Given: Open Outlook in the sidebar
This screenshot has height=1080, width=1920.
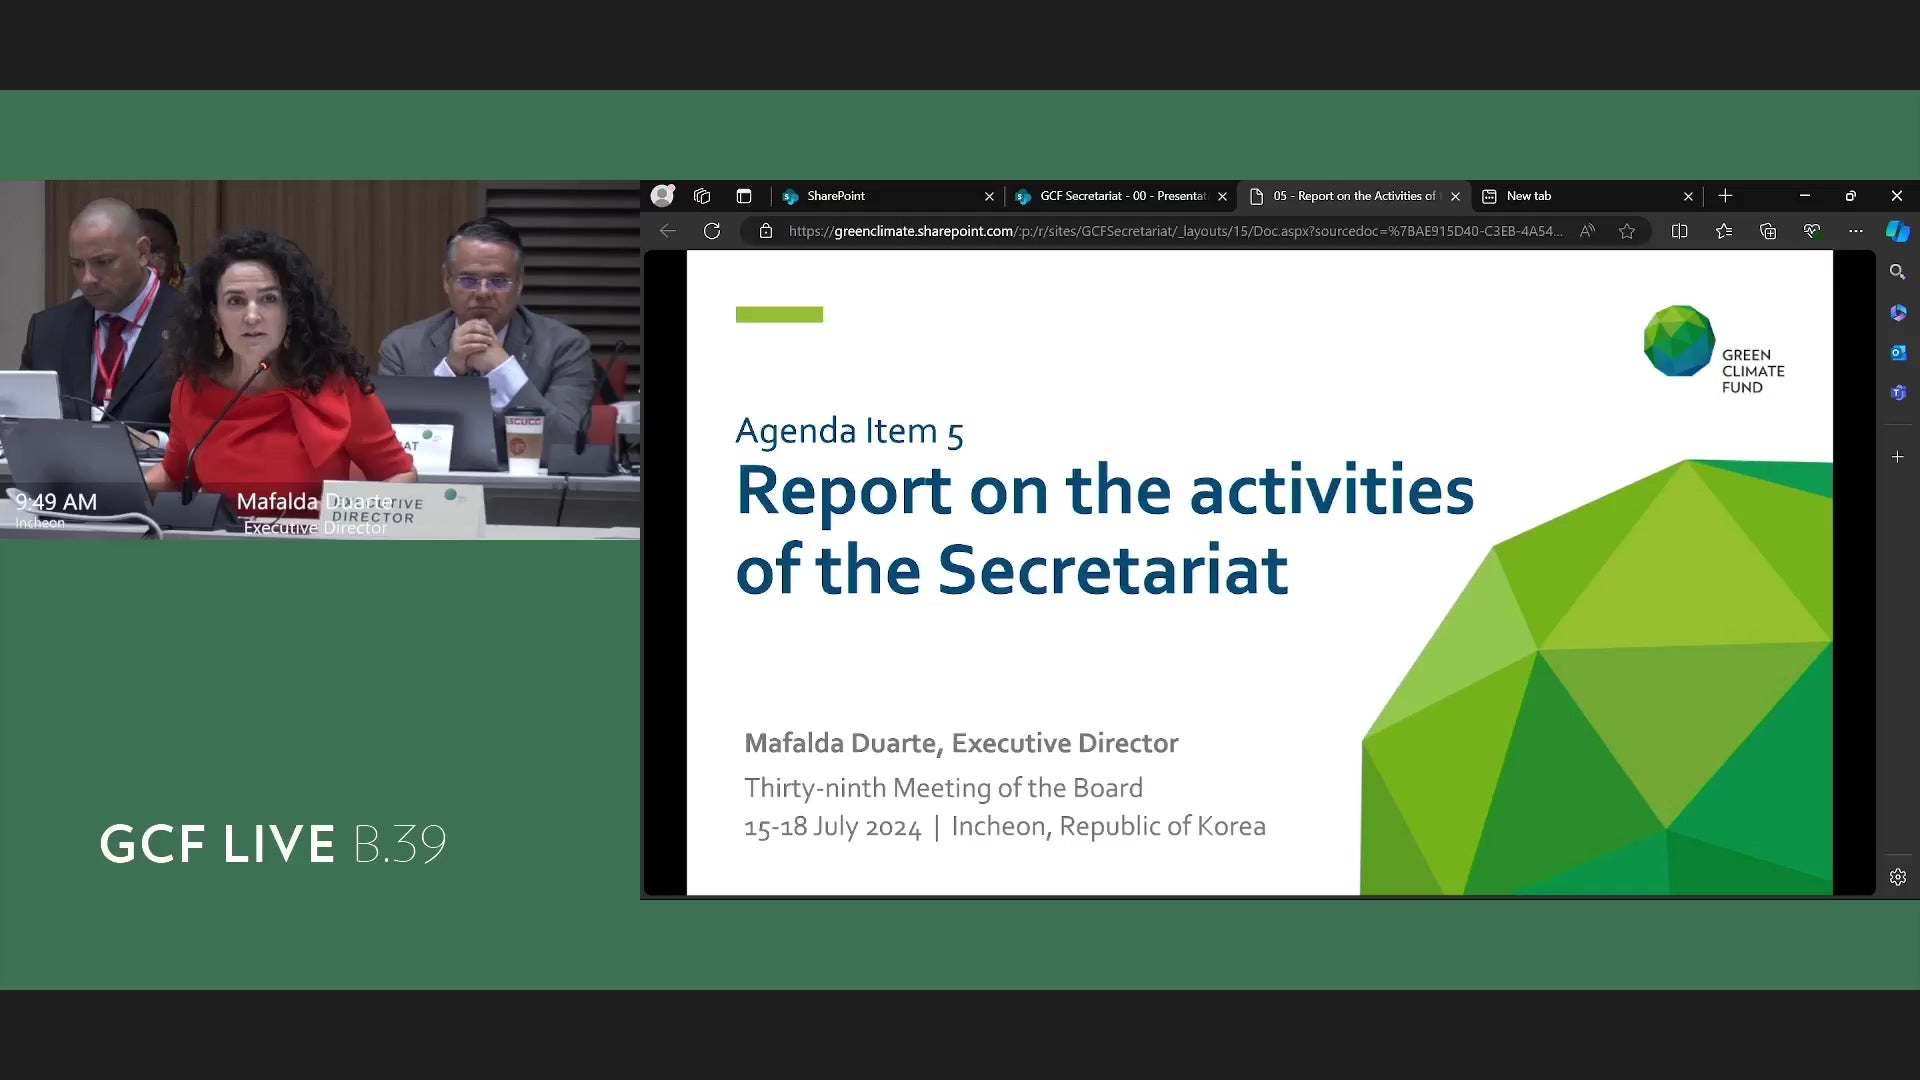Looking at the screenshot, I should pos(1898,353).
